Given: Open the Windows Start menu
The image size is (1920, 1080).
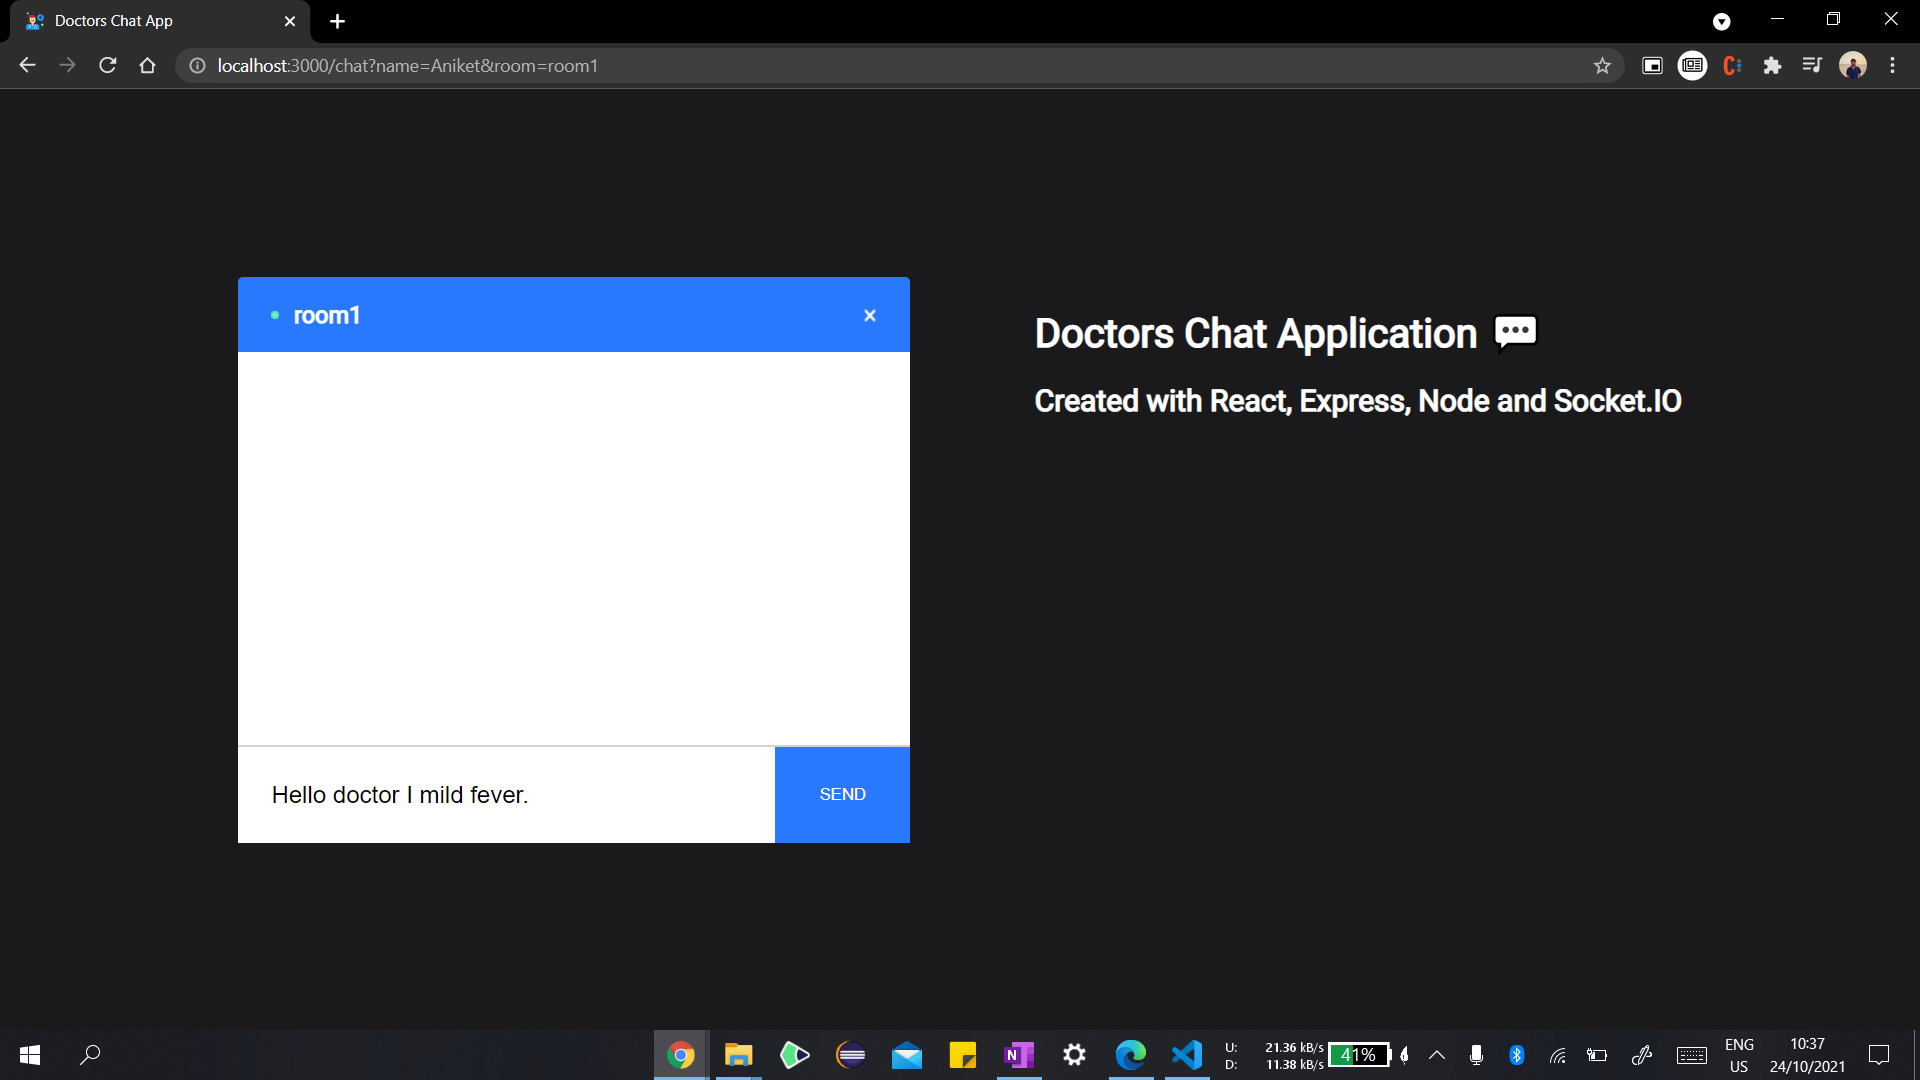Looking at the screenshot, I should (30, 1055).
